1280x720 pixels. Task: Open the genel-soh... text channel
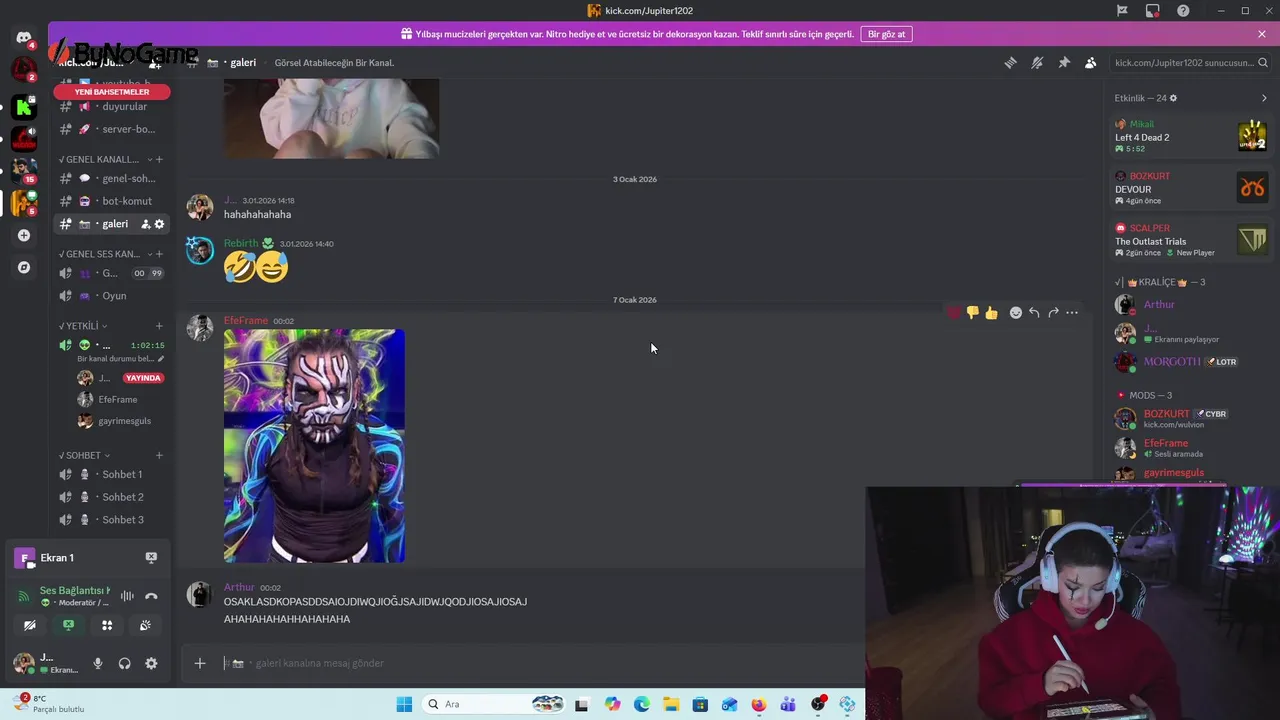point(110,179)
